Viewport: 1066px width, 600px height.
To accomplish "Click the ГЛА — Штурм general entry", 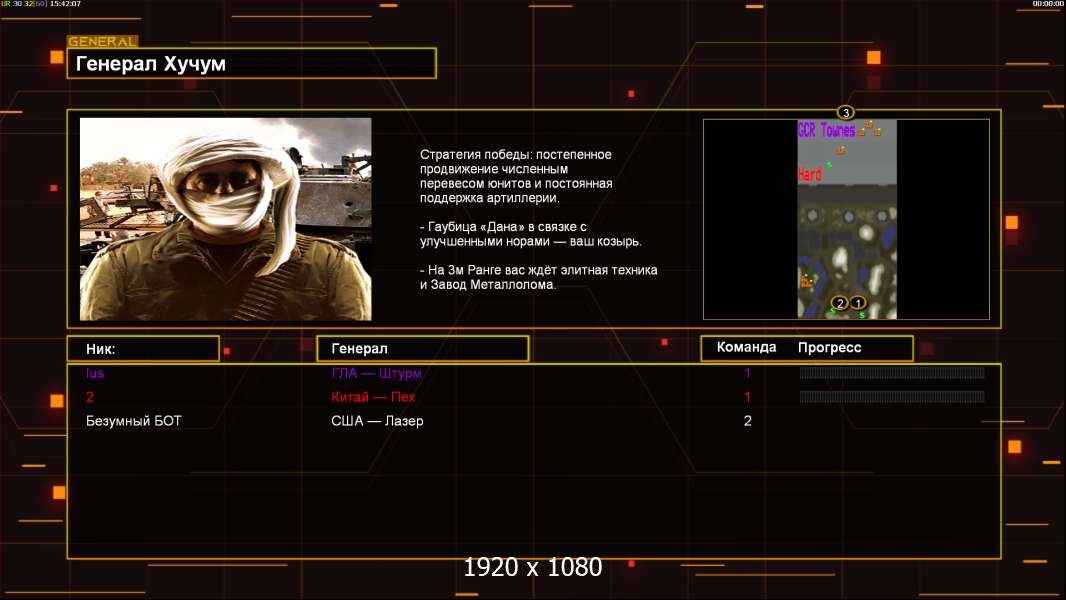I will (376, 373).
